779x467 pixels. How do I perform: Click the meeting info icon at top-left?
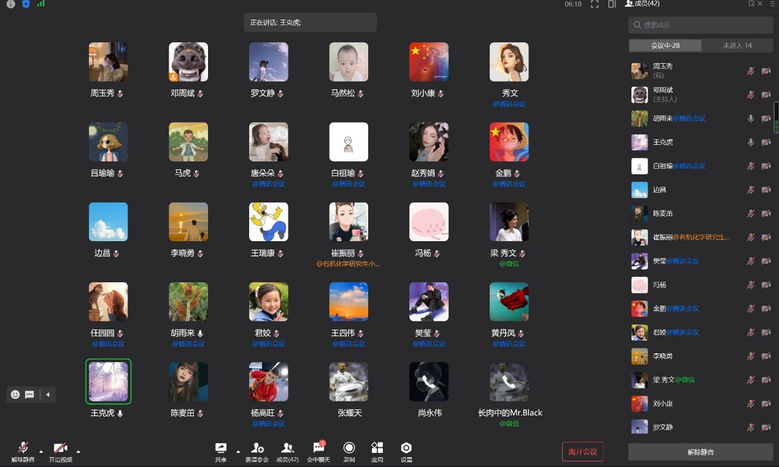point(12,5)
